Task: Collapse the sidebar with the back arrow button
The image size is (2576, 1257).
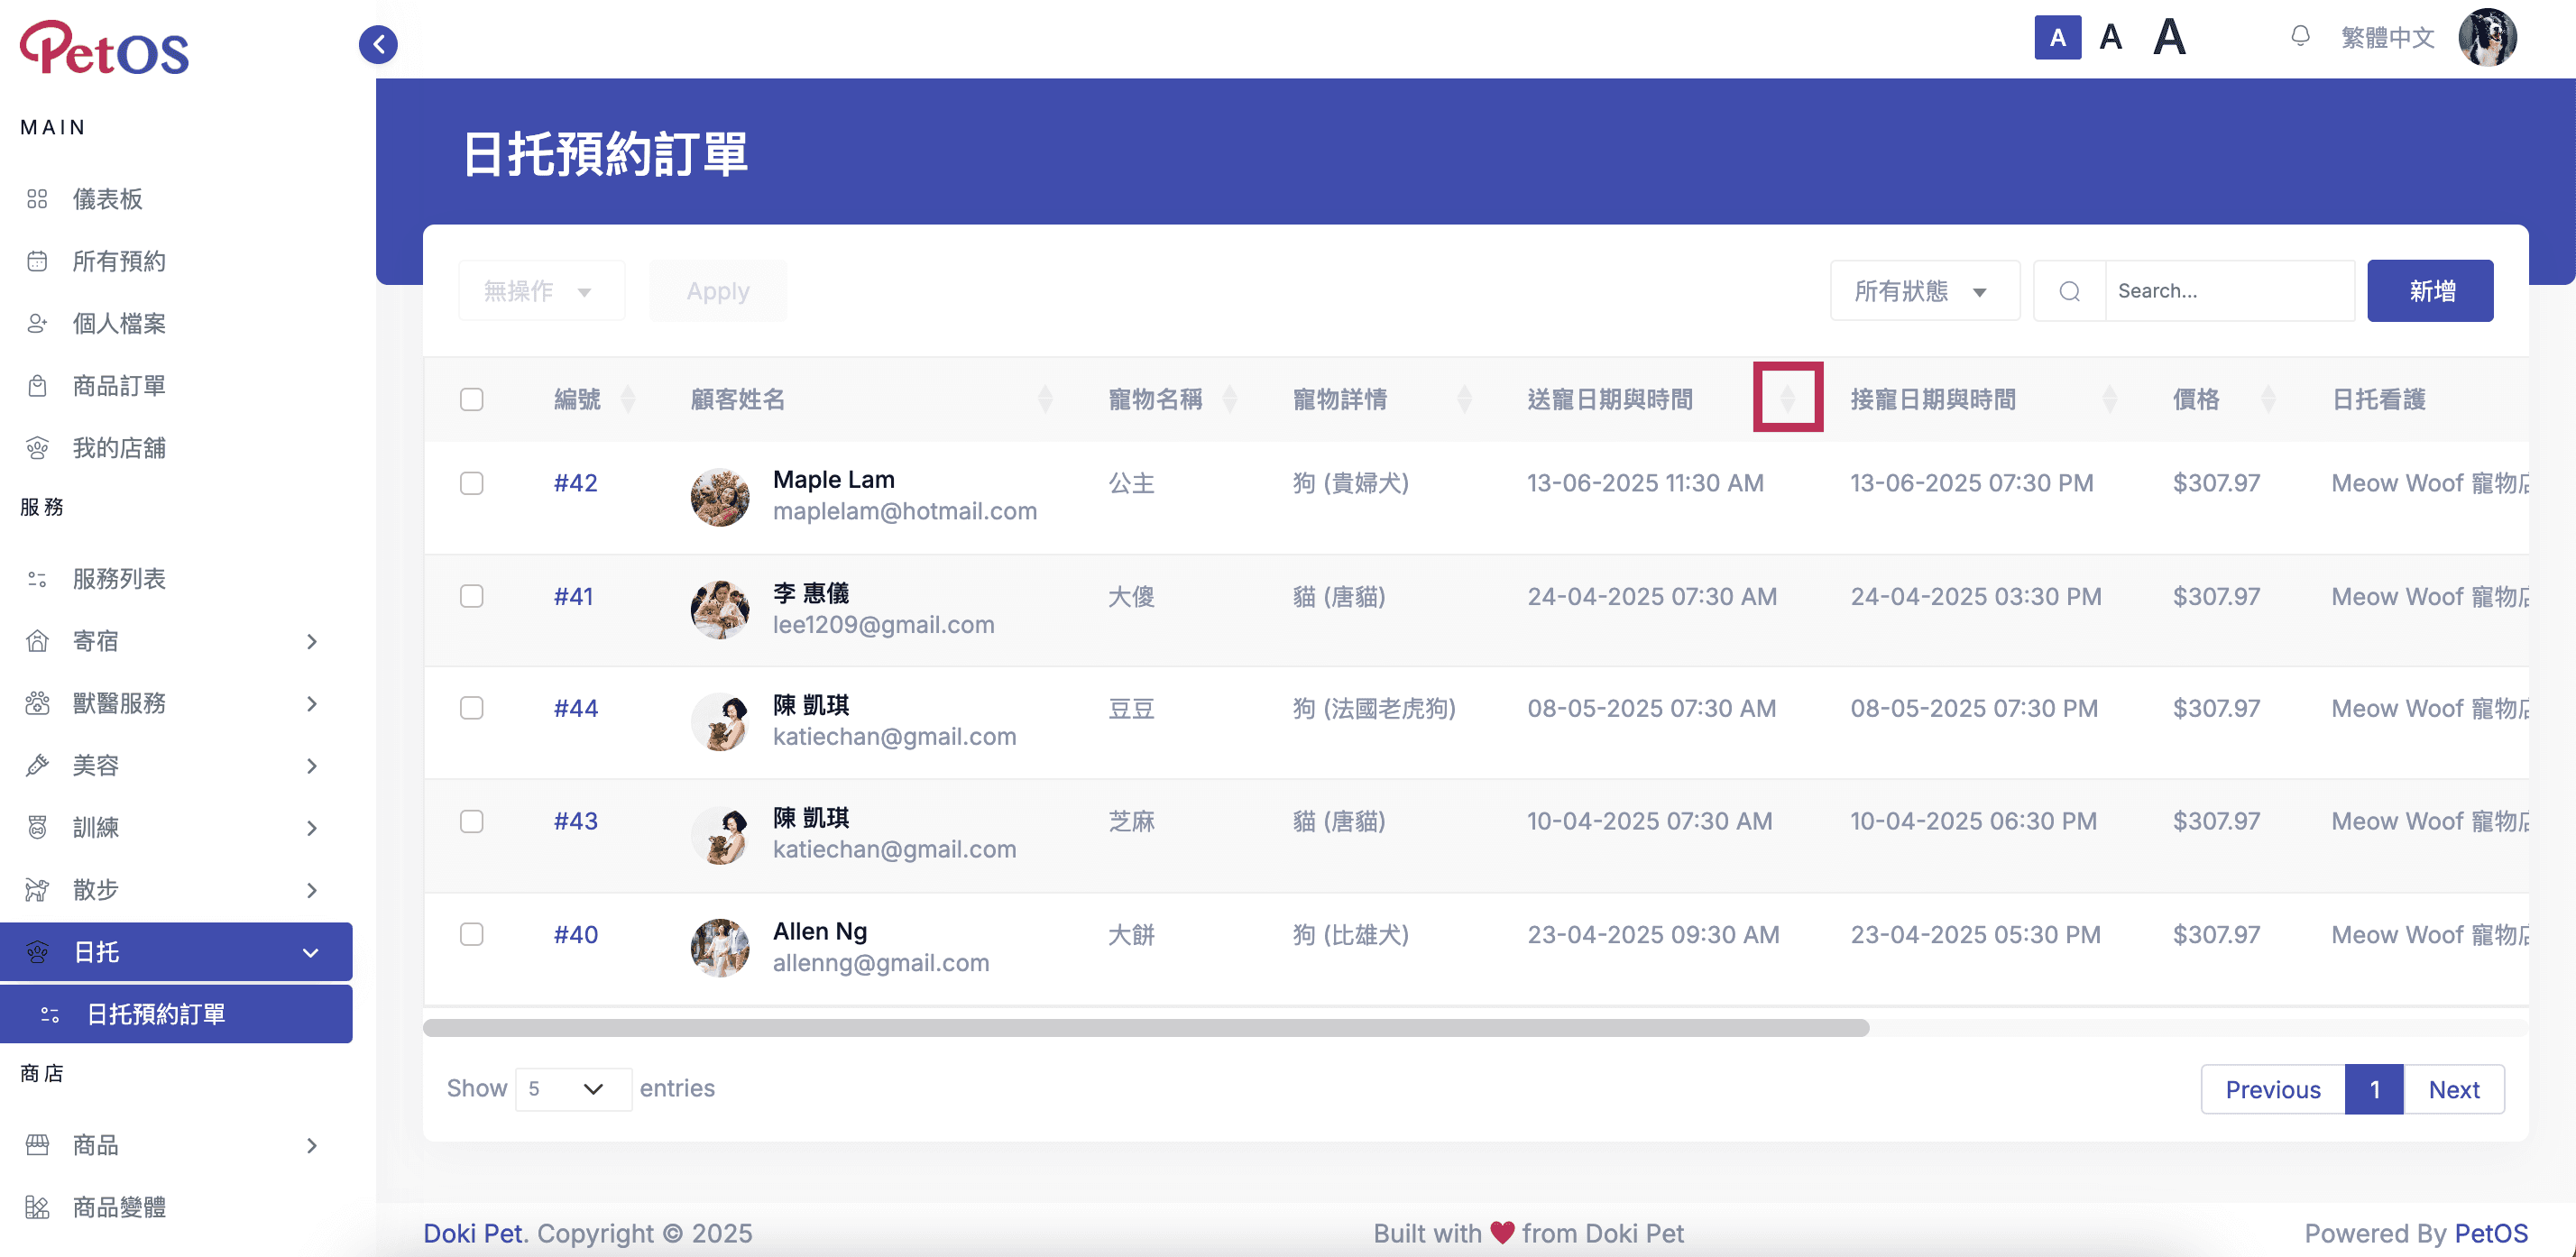Action: [378, 44]
